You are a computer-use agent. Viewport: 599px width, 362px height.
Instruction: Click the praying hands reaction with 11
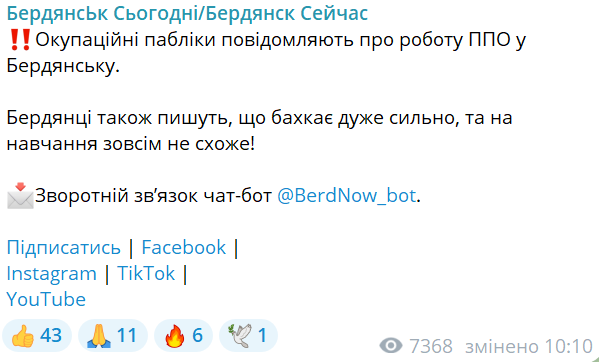tap(113, 336)
